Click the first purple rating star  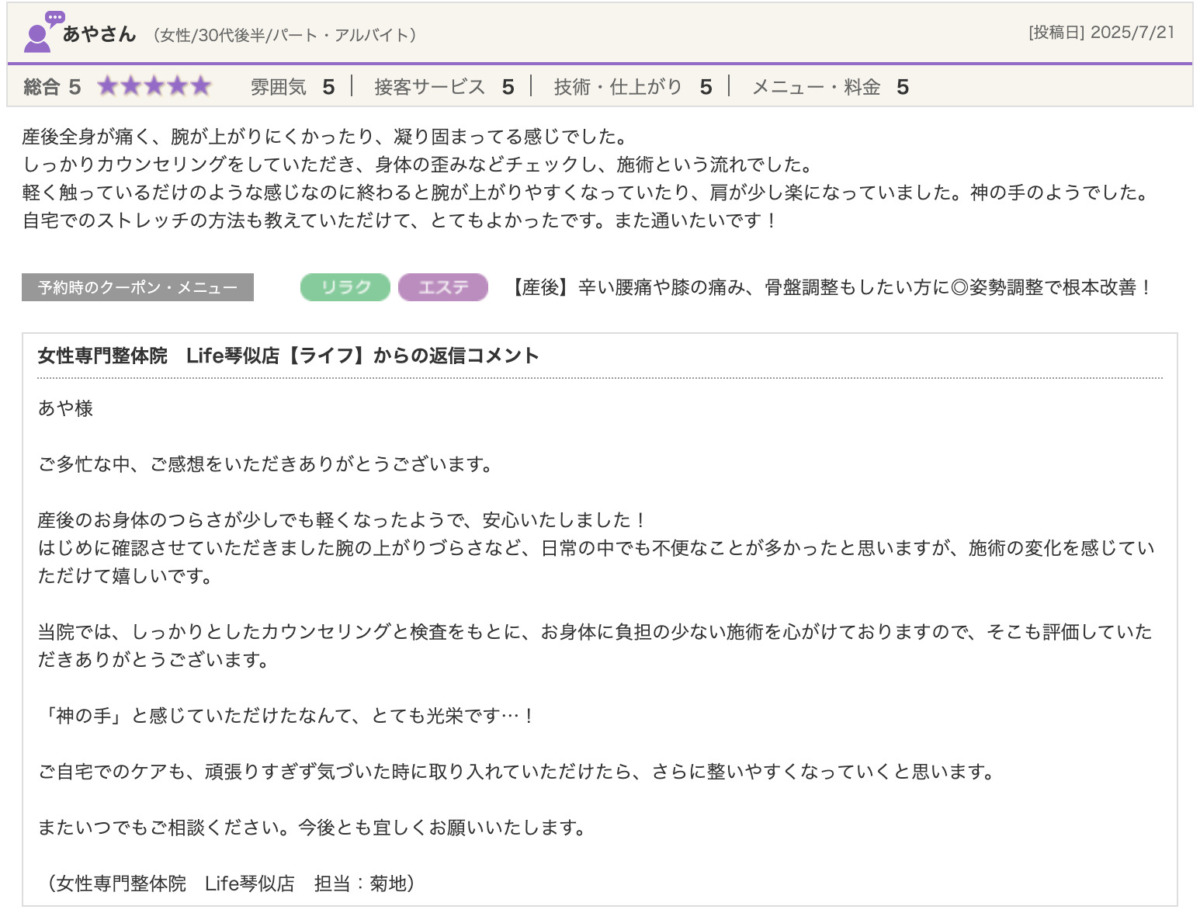click(108, 87)
